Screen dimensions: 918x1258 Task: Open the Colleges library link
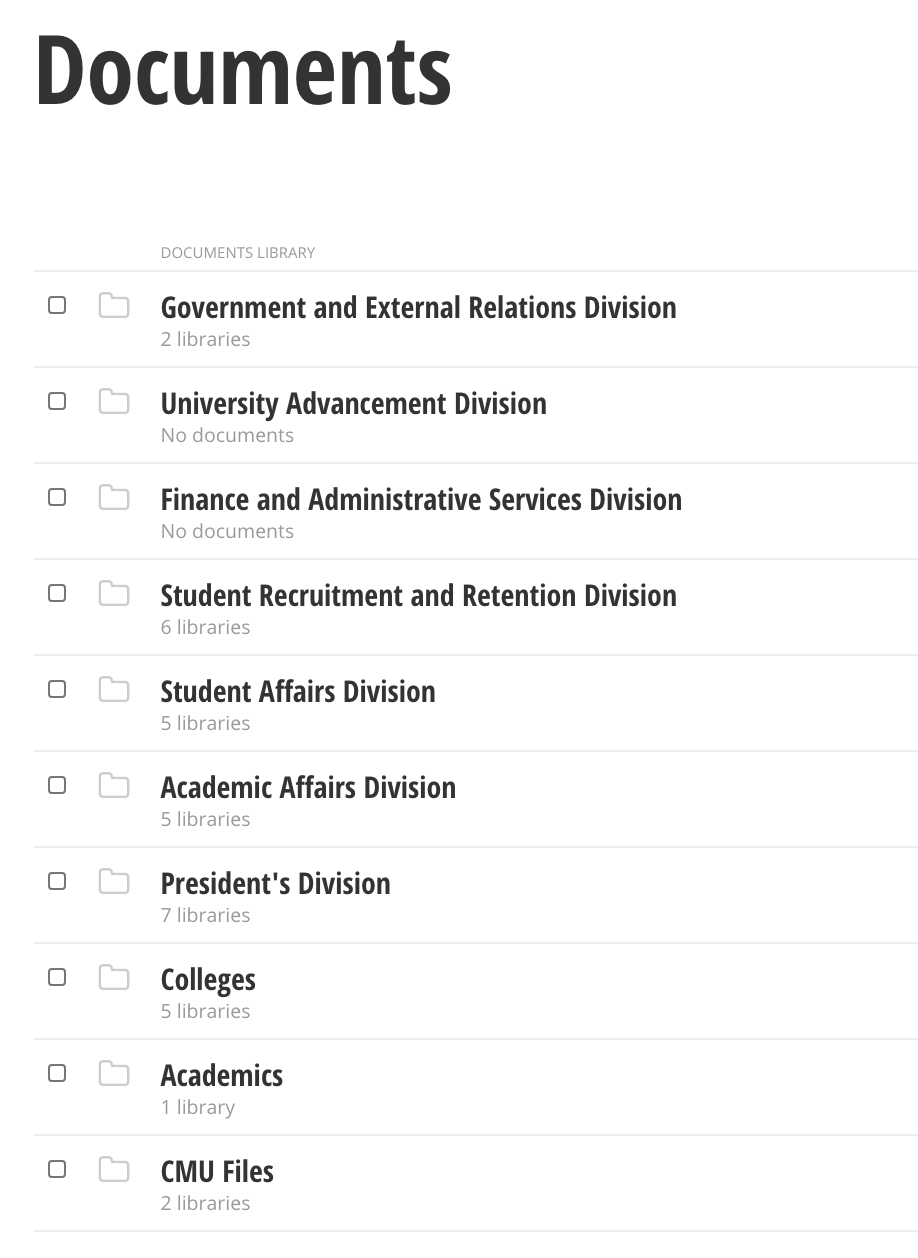208,980
